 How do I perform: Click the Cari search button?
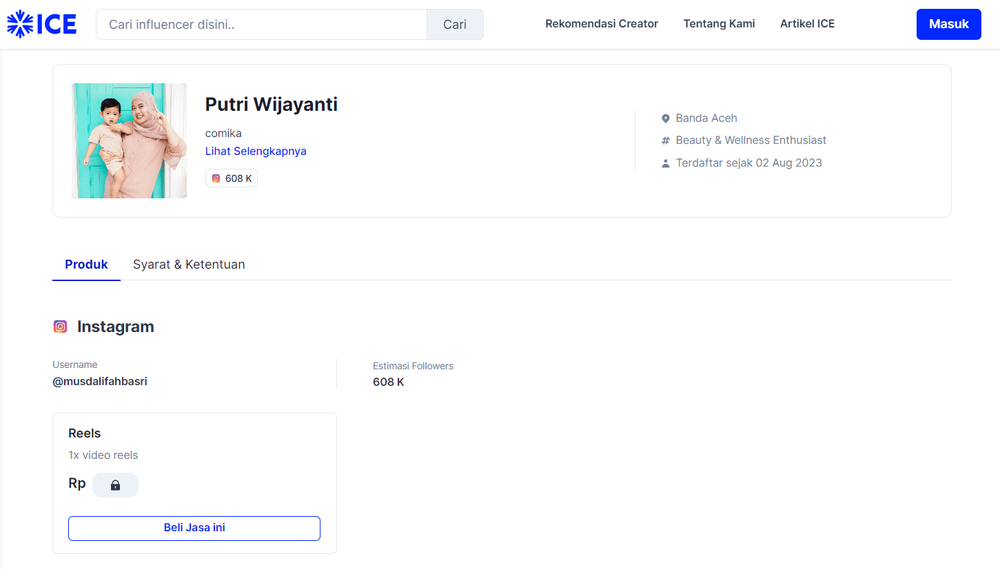pos(455,24)
